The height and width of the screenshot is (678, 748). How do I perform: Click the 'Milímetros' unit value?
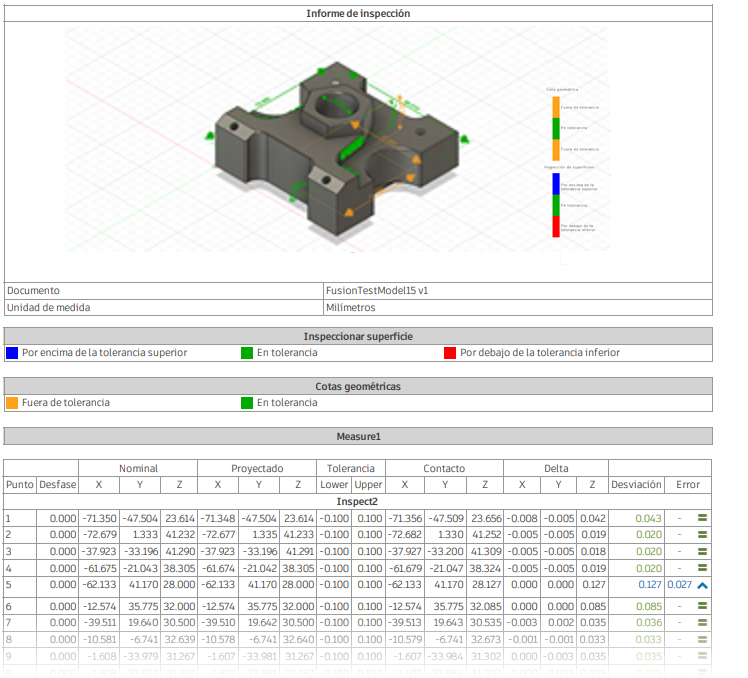click(351, 308)
